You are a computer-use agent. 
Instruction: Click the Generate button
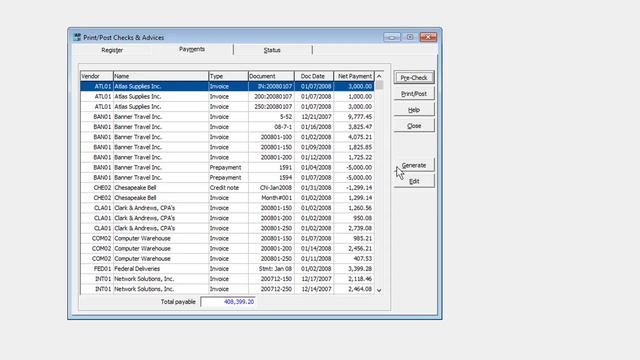tap(414, 165)
